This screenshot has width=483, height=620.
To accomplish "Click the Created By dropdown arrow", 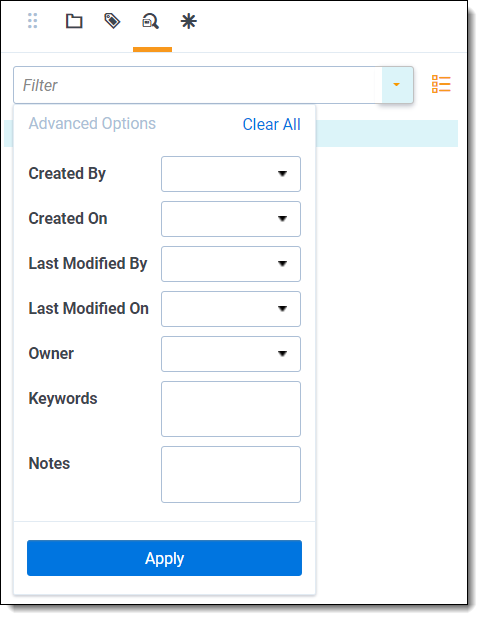I will coord(282,174).
